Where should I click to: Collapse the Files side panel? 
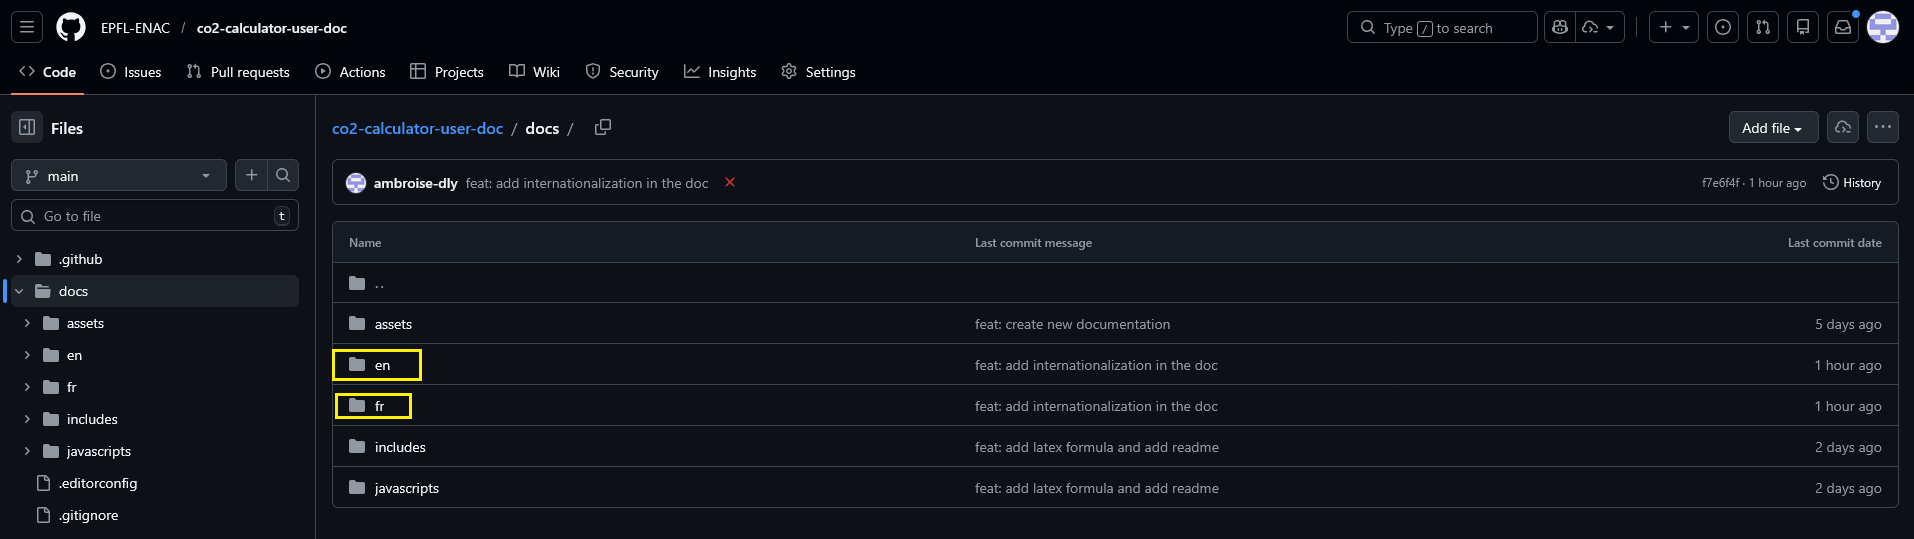coord(28,127)
